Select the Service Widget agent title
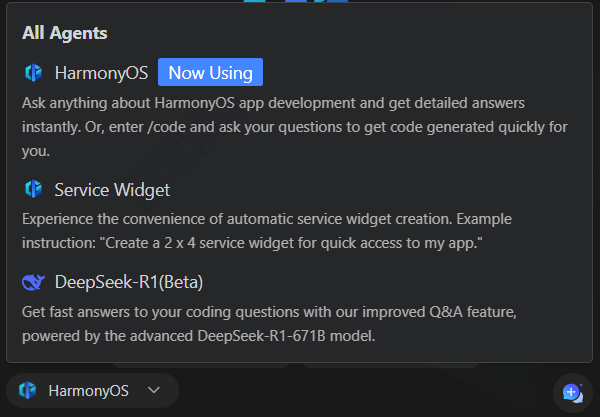Screen dimensions: 600x417 coord(112,189)
